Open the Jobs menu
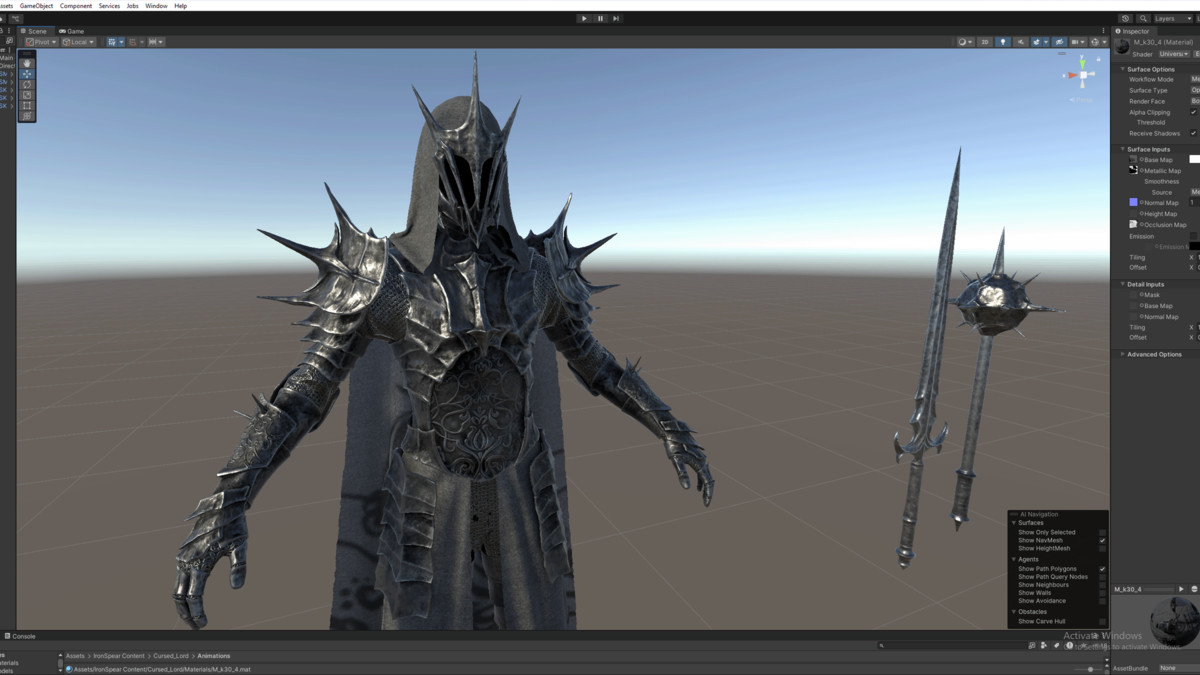This screenshot has width=1200, height=675. tap(132, 6)
